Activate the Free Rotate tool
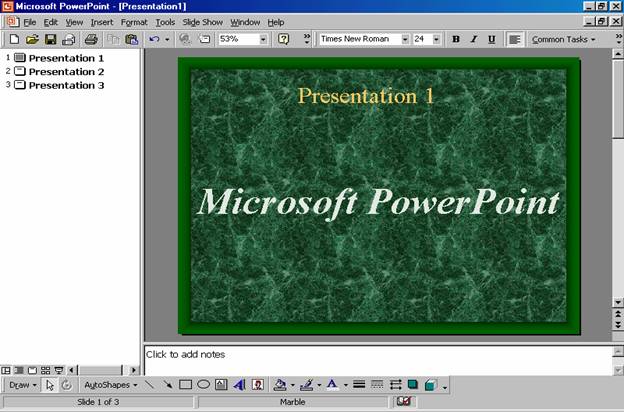 point(66,385)
